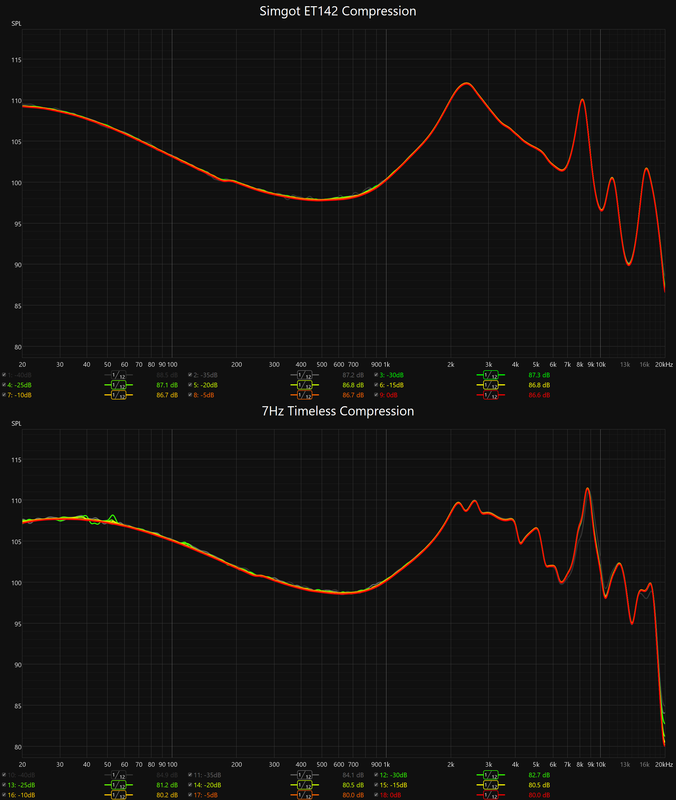Image resolution: width=676 pixels, height=800 pixels.
Task: Click the 1/12 smoothing icon for trace 1: -40dB
Action: (118, 375)
